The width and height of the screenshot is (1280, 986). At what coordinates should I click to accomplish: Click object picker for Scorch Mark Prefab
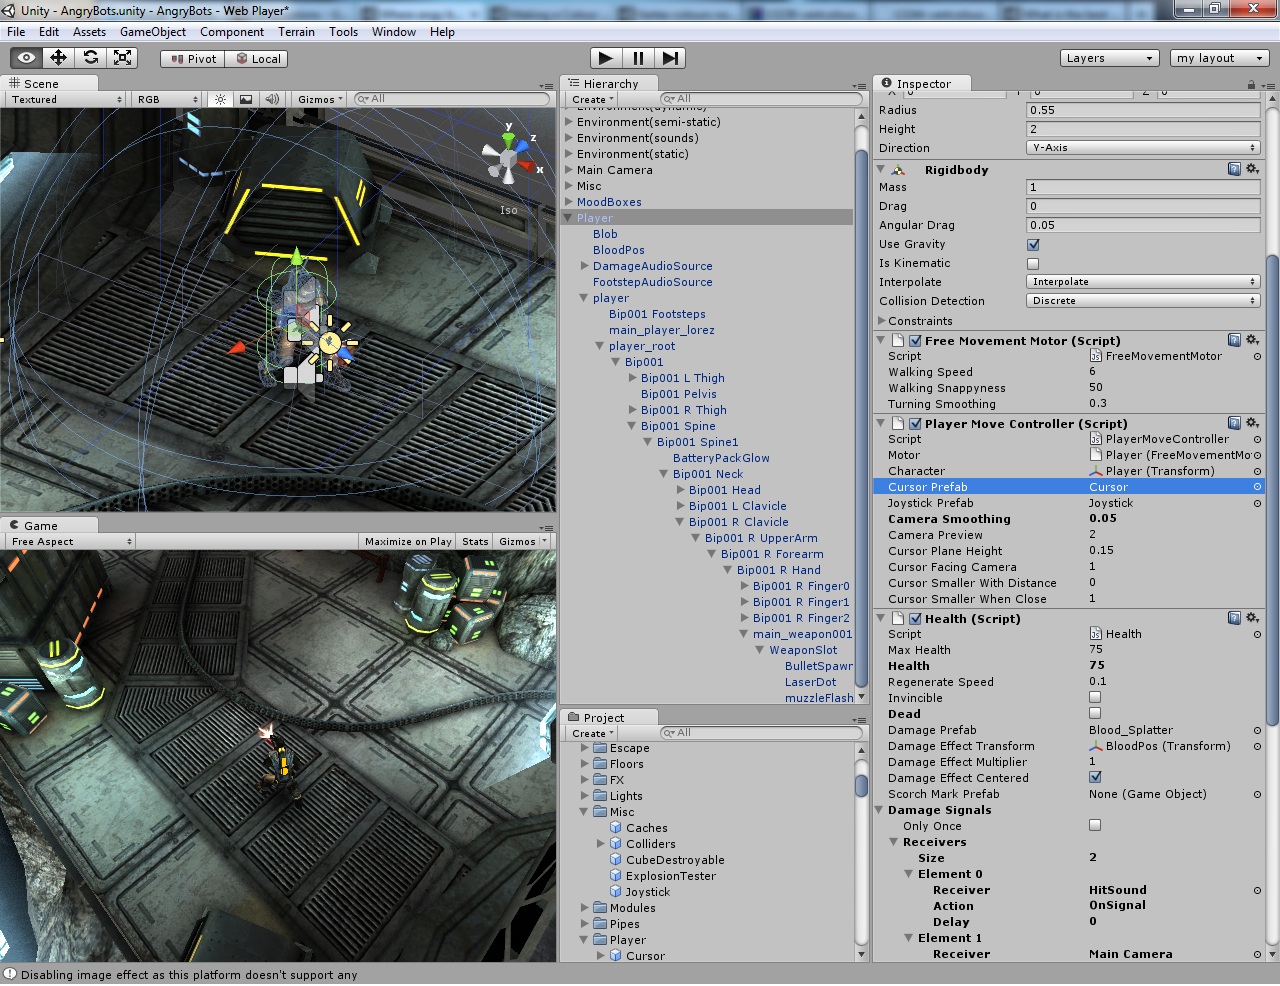(1257, 794)
